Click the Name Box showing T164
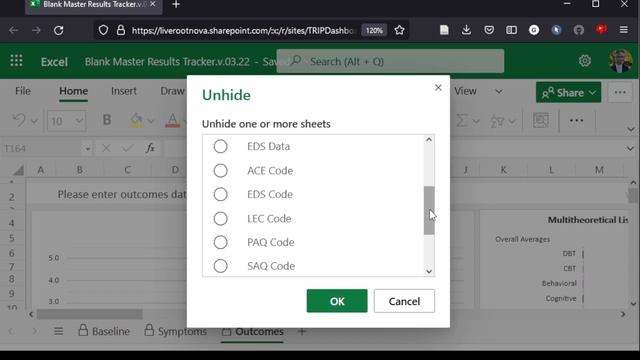Viewport: 640px width, 360px height. point(43,148)
